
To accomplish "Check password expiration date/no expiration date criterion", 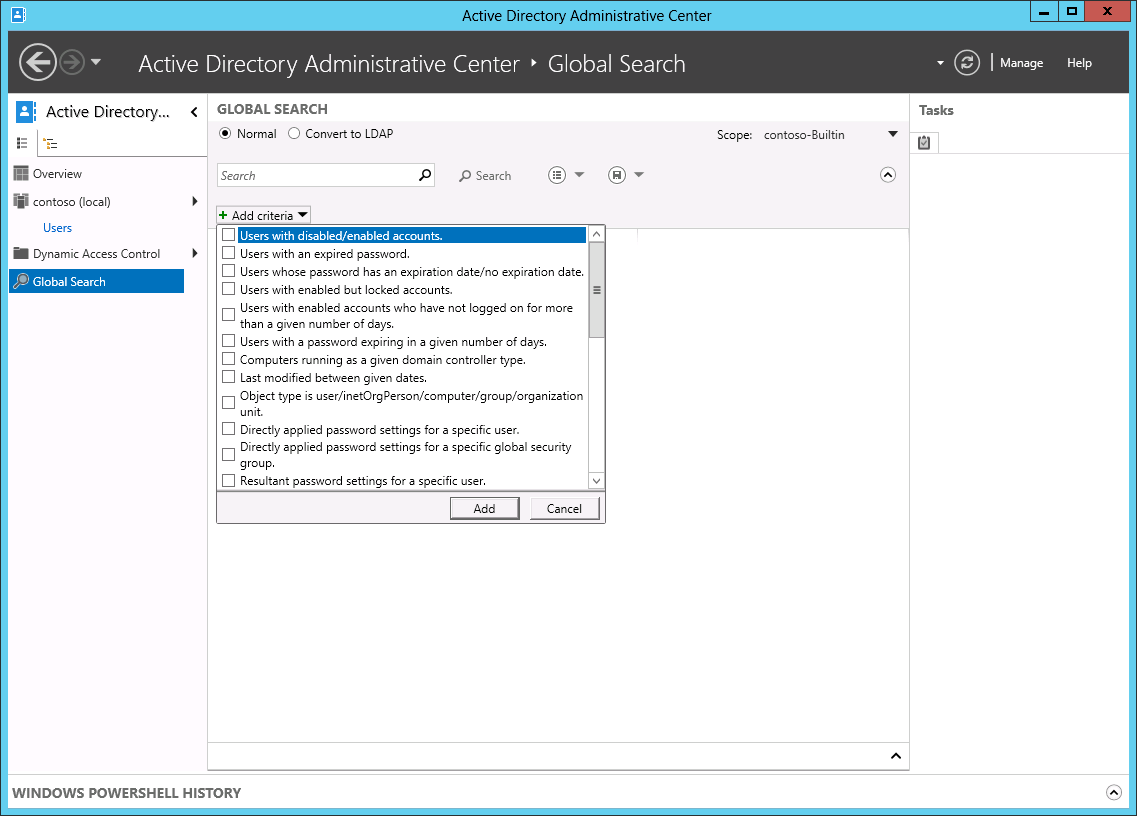I will [228, 271].
